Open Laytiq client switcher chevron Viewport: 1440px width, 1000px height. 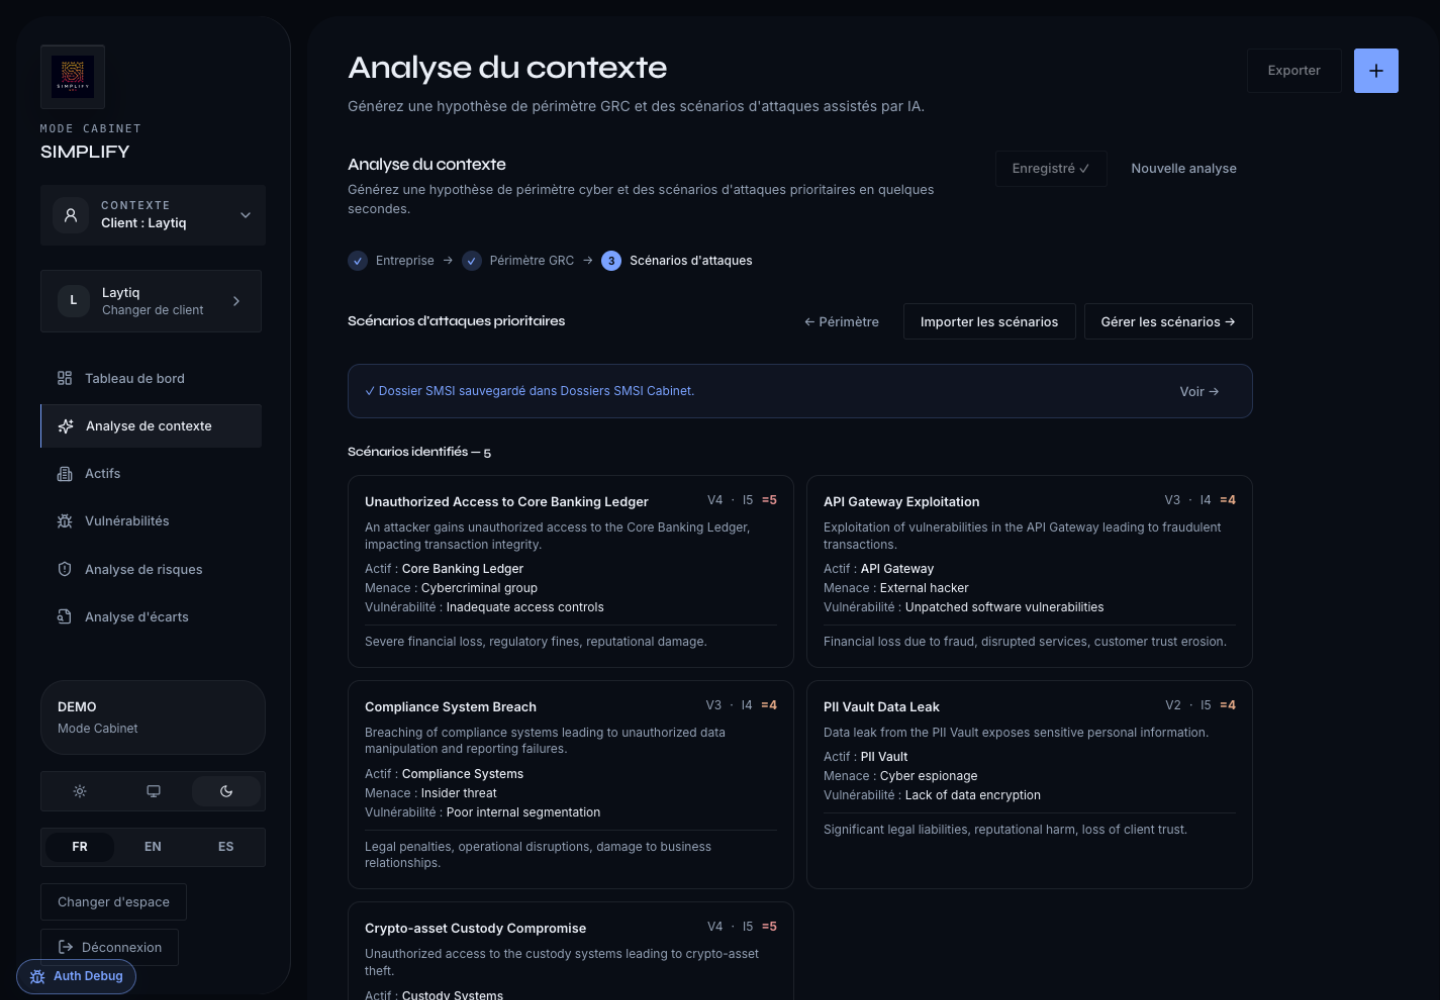click(236, 301)
